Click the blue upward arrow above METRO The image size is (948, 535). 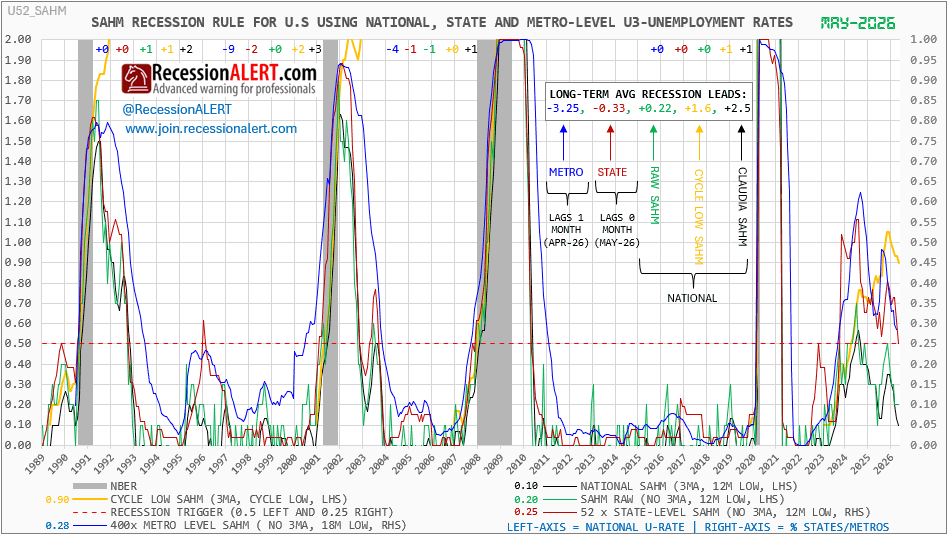(x=563, y=142)
